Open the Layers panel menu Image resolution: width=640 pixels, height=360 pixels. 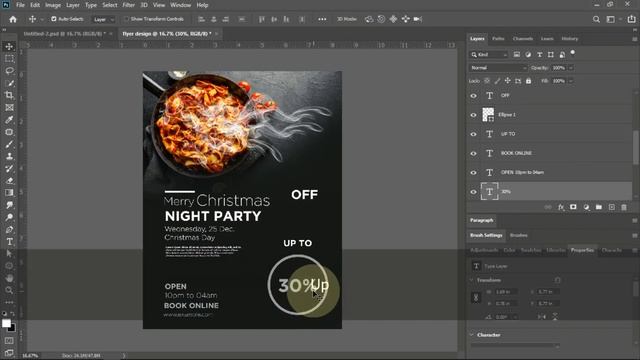coord(634,39)
